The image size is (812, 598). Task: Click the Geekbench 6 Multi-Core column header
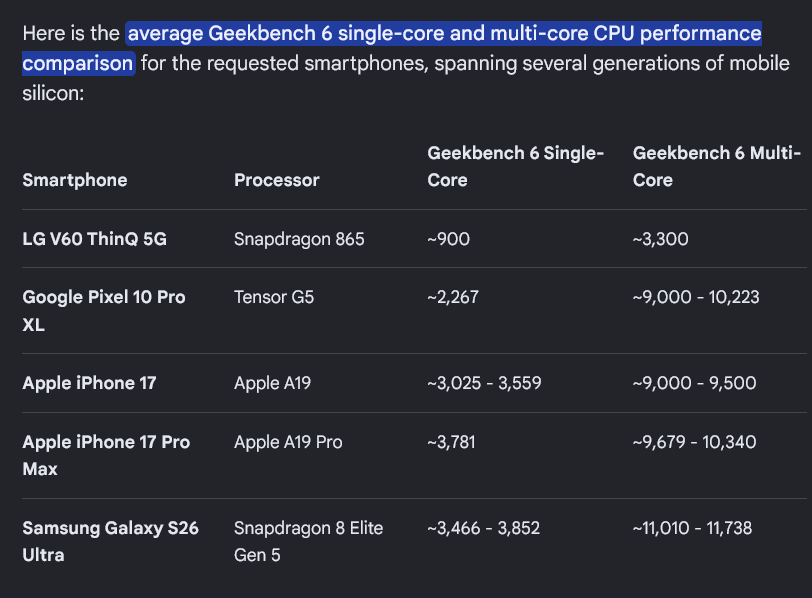(717, 166)
